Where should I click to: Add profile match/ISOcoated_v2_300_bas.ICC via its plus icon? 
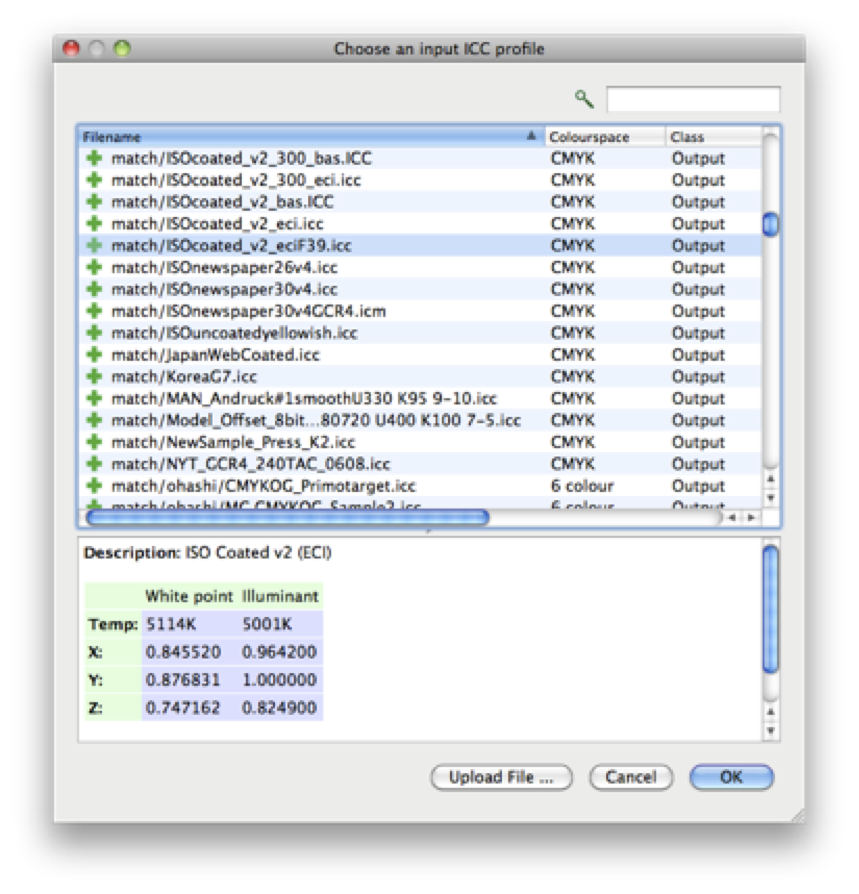(x=93, y=156)
